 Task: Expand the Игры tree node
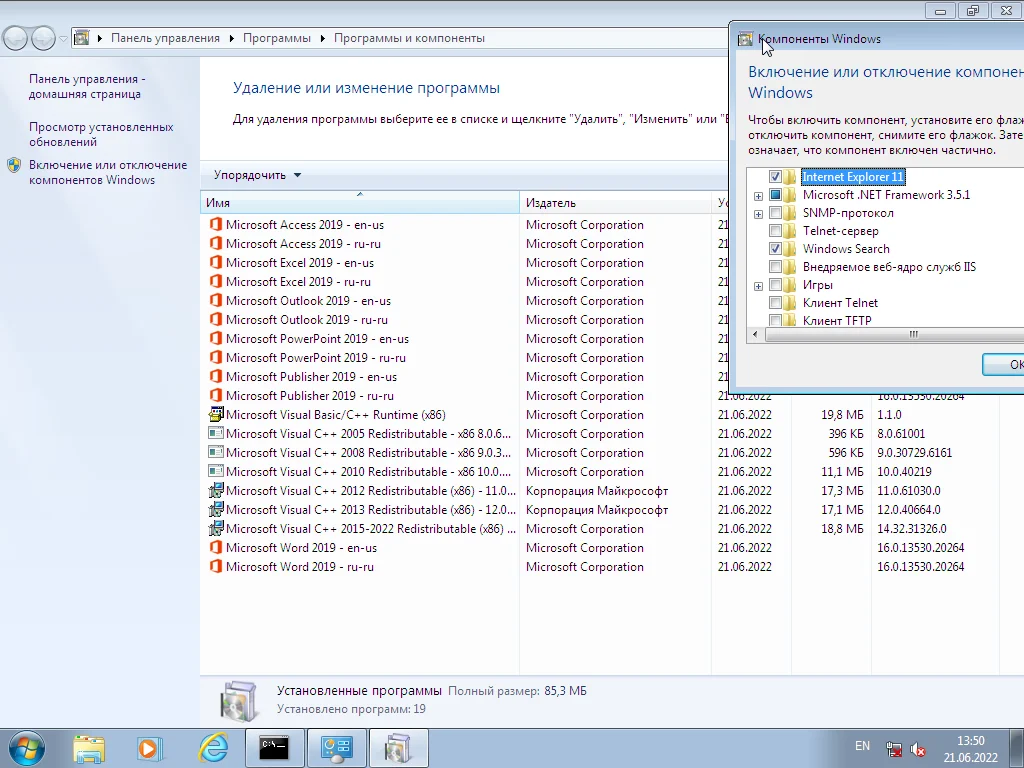click(x=758, y=286)
